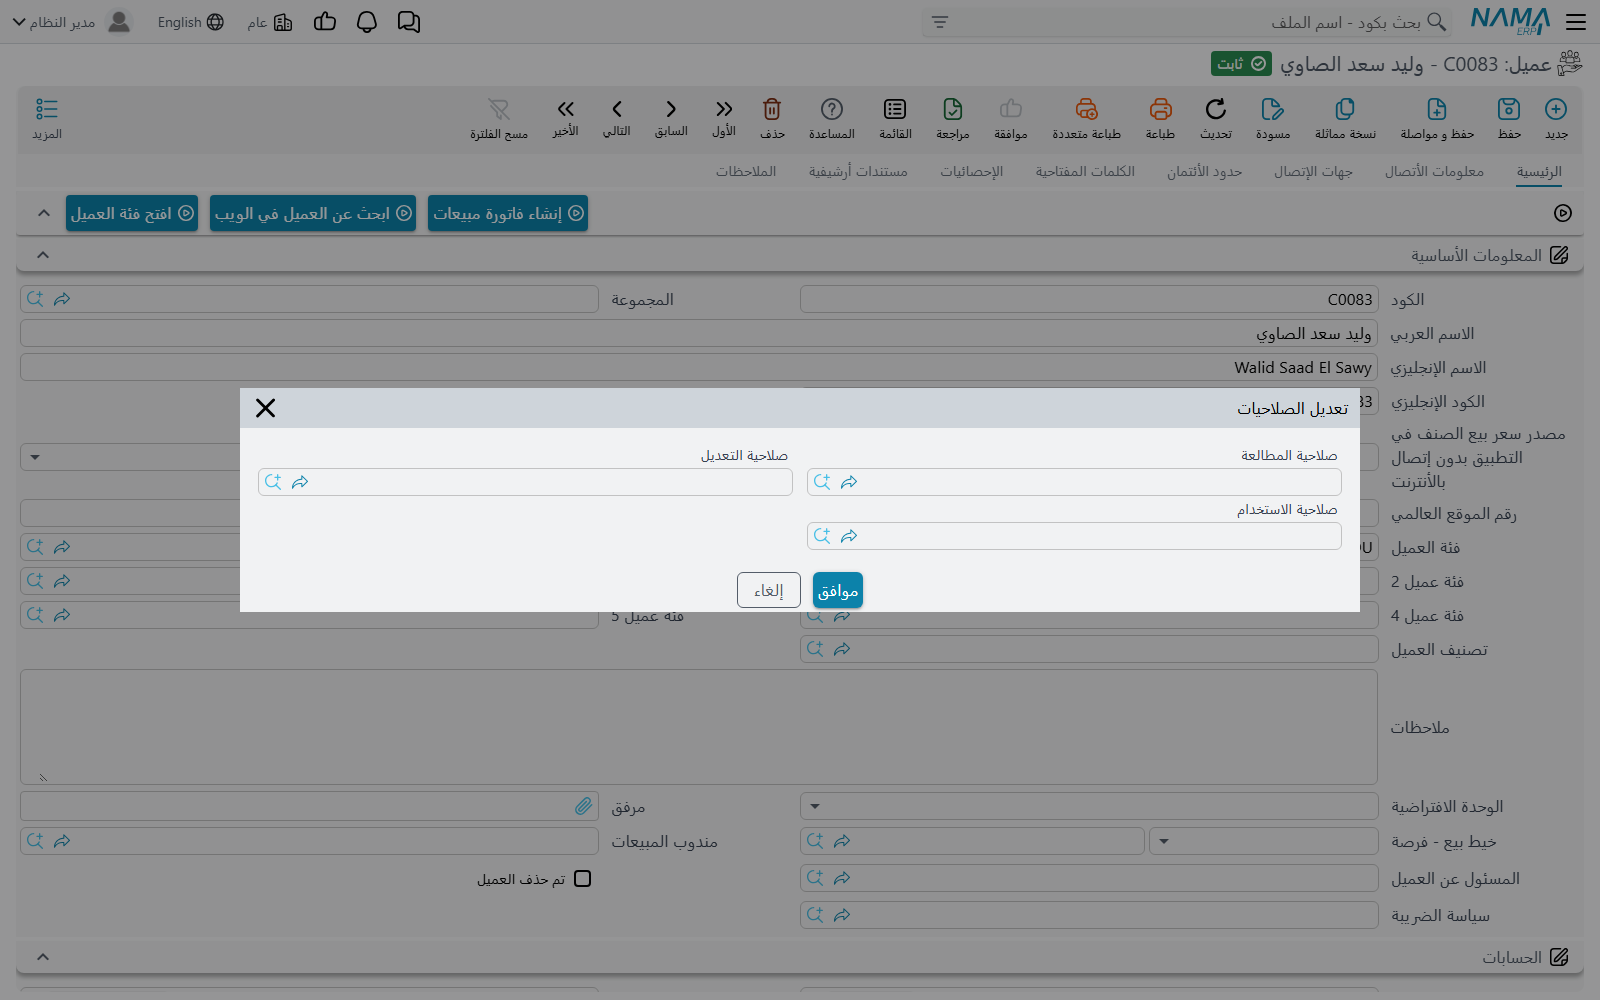Switch to حدود الأئتمان tab
1600x1000 pixels.
[x=1204, y=171]
